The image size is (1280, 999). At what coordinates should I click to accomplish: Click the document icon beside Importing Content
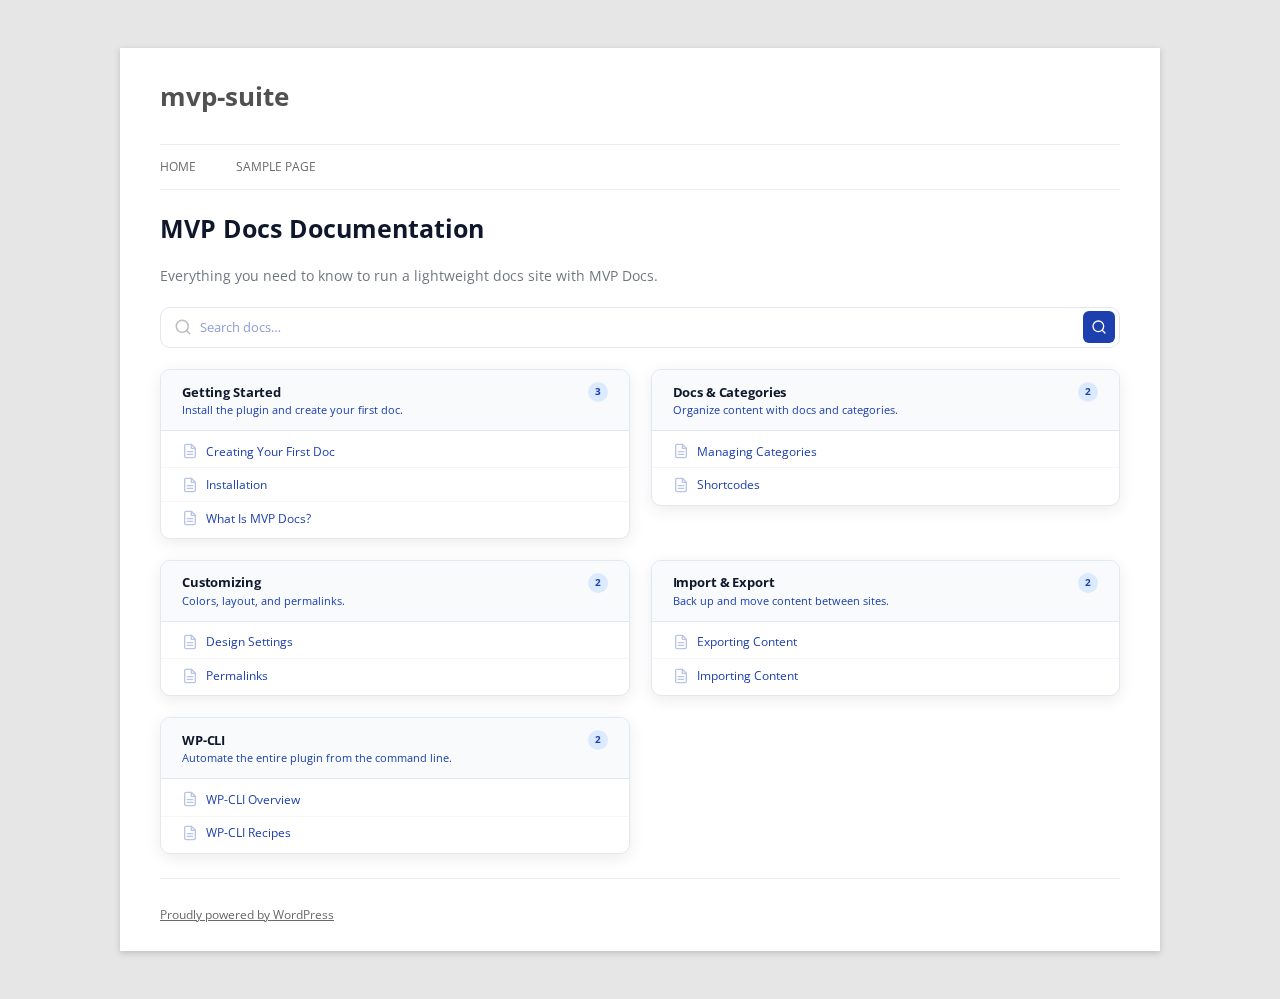[x=681, y=676]
